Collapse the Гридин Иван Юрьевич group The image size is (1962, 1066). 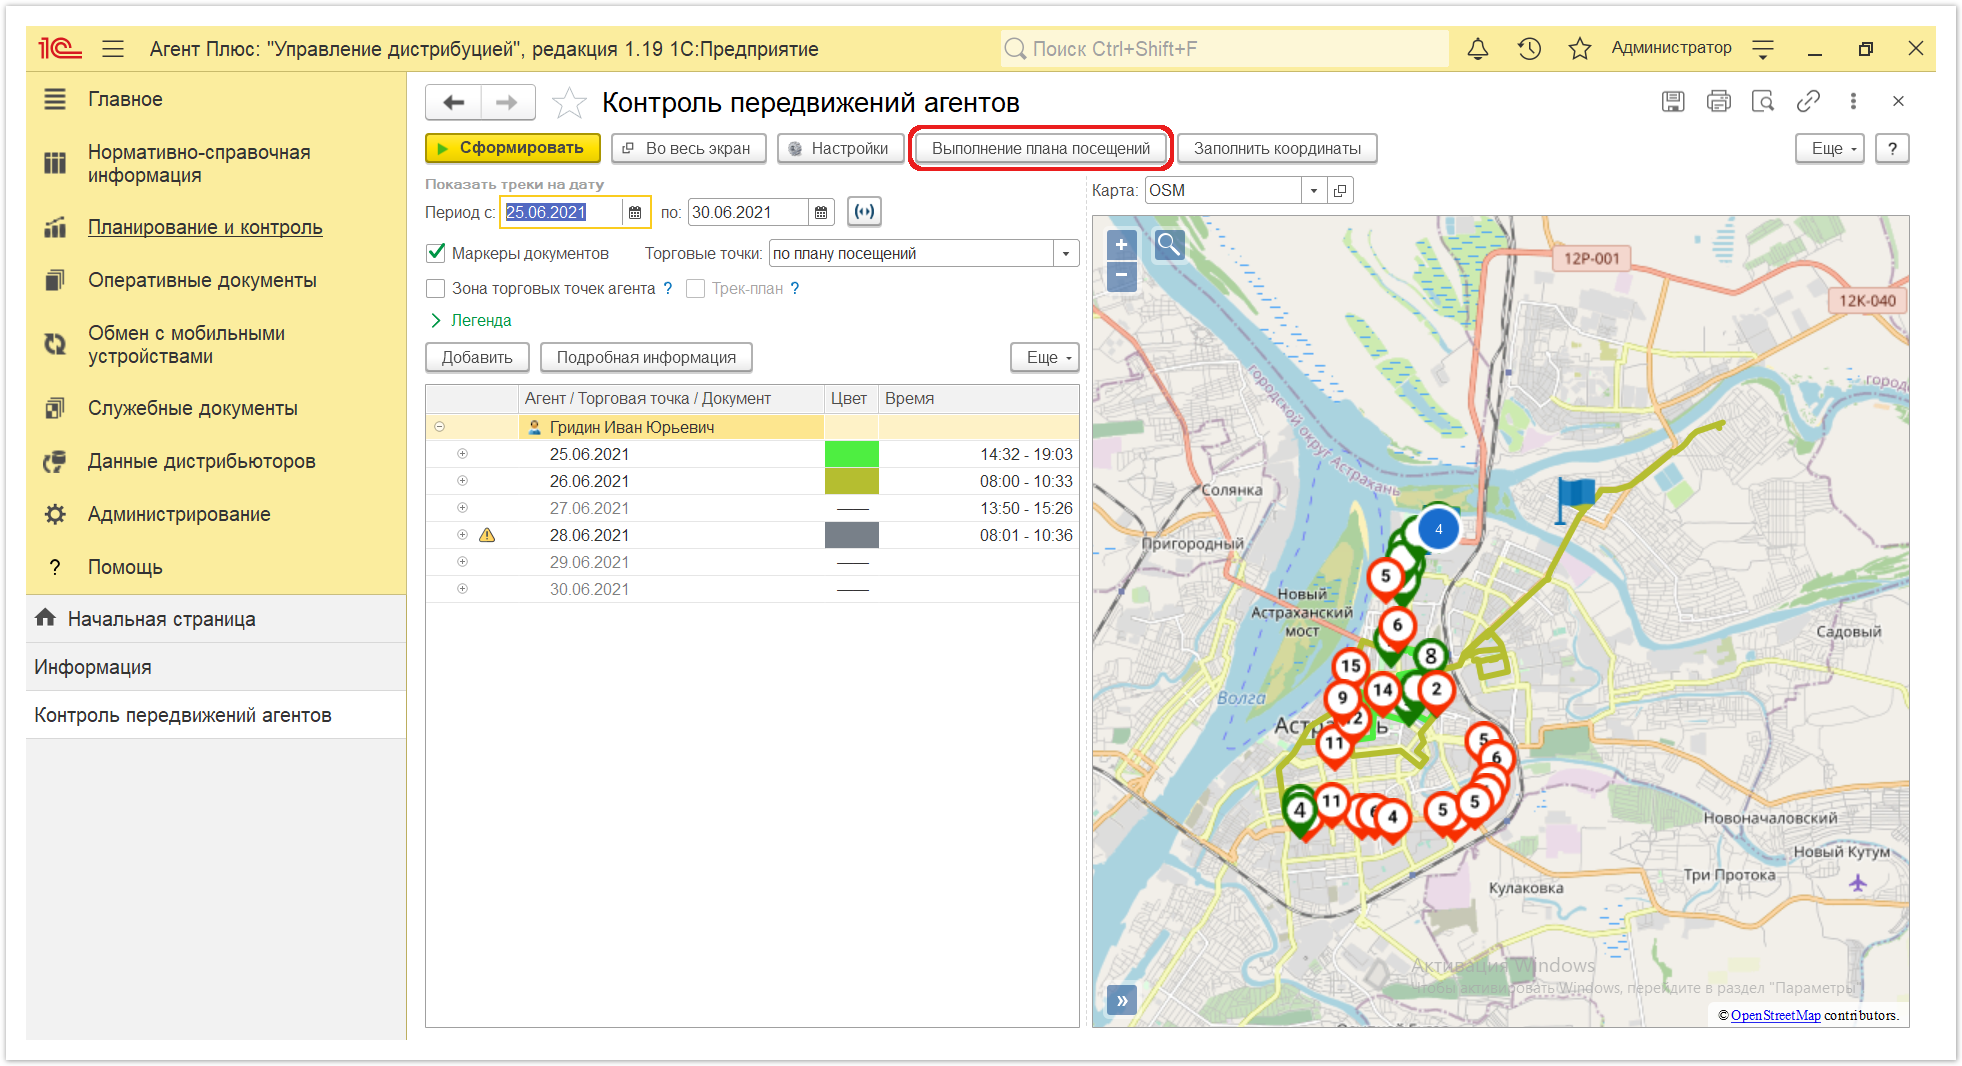pyautogui.click(x=439, y=427)
